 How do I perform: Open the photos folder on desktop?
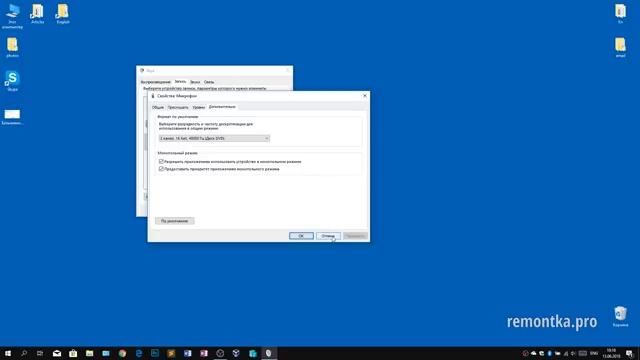12,47
